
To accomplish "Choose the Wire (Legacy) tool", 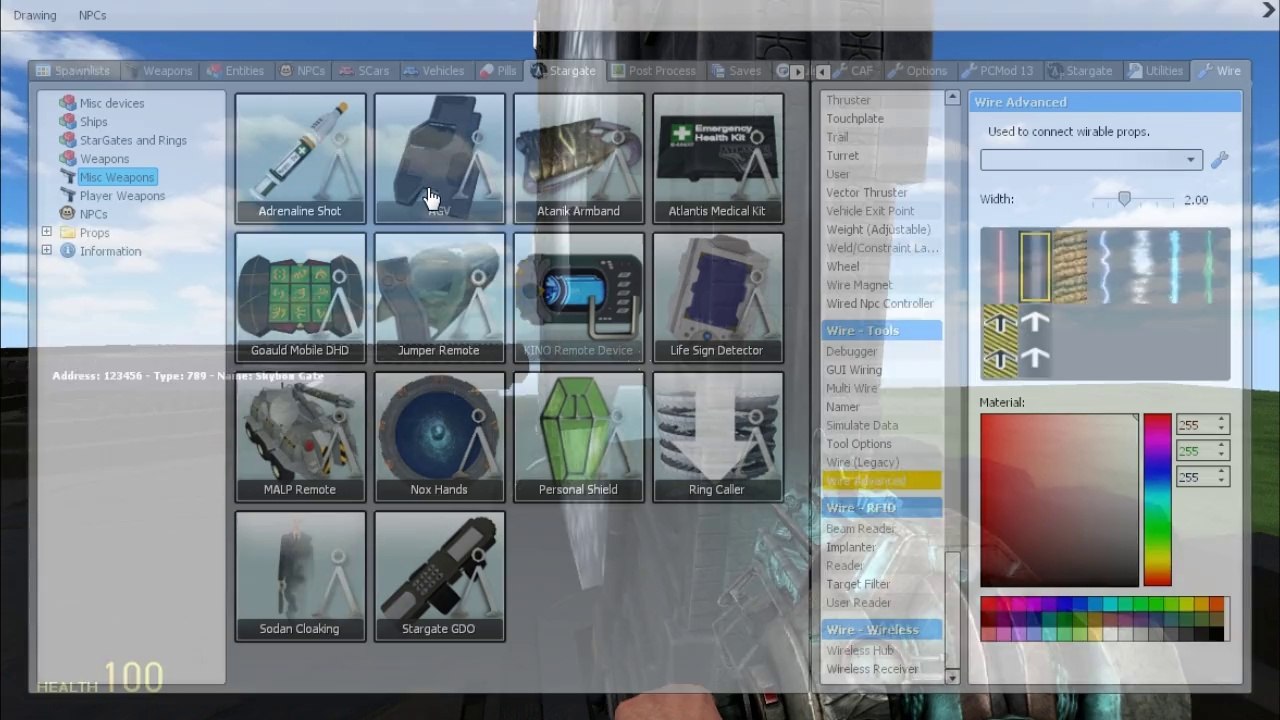I will [863, 462].
